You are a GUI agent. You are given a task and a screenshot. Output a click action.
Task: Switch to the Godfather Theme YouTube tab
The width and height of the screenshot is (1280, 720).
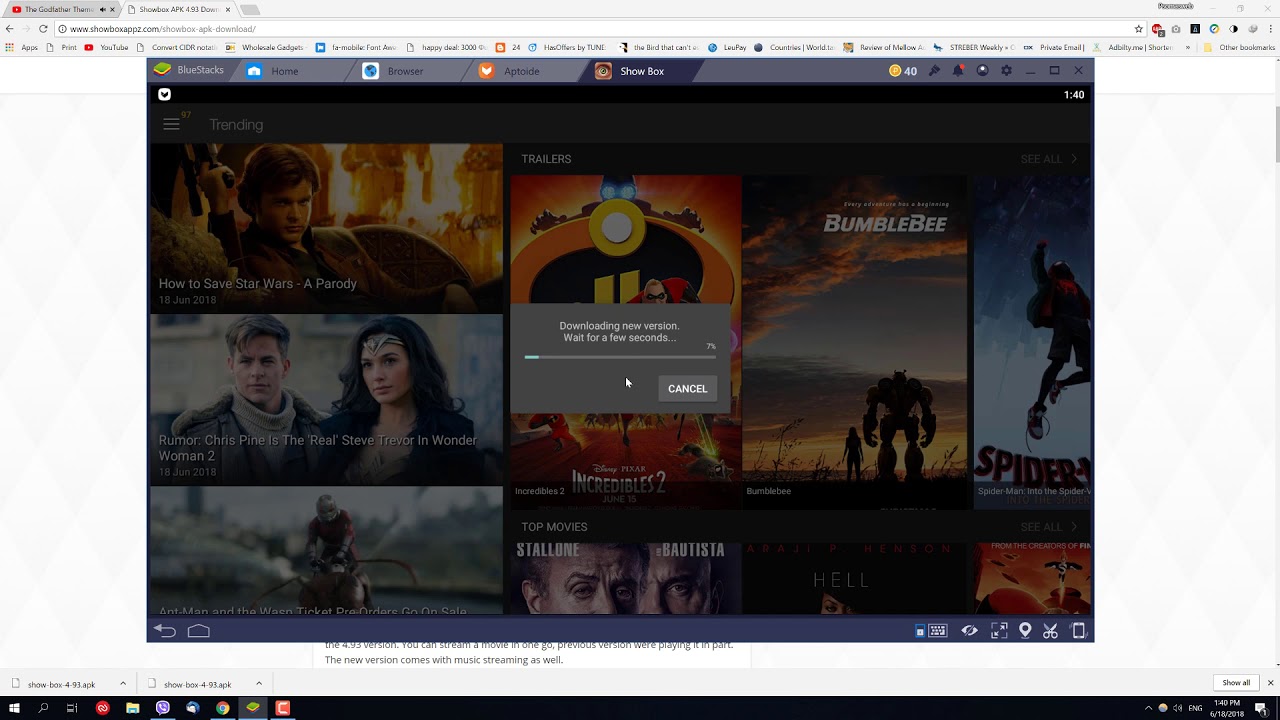[x=60, y=9]
